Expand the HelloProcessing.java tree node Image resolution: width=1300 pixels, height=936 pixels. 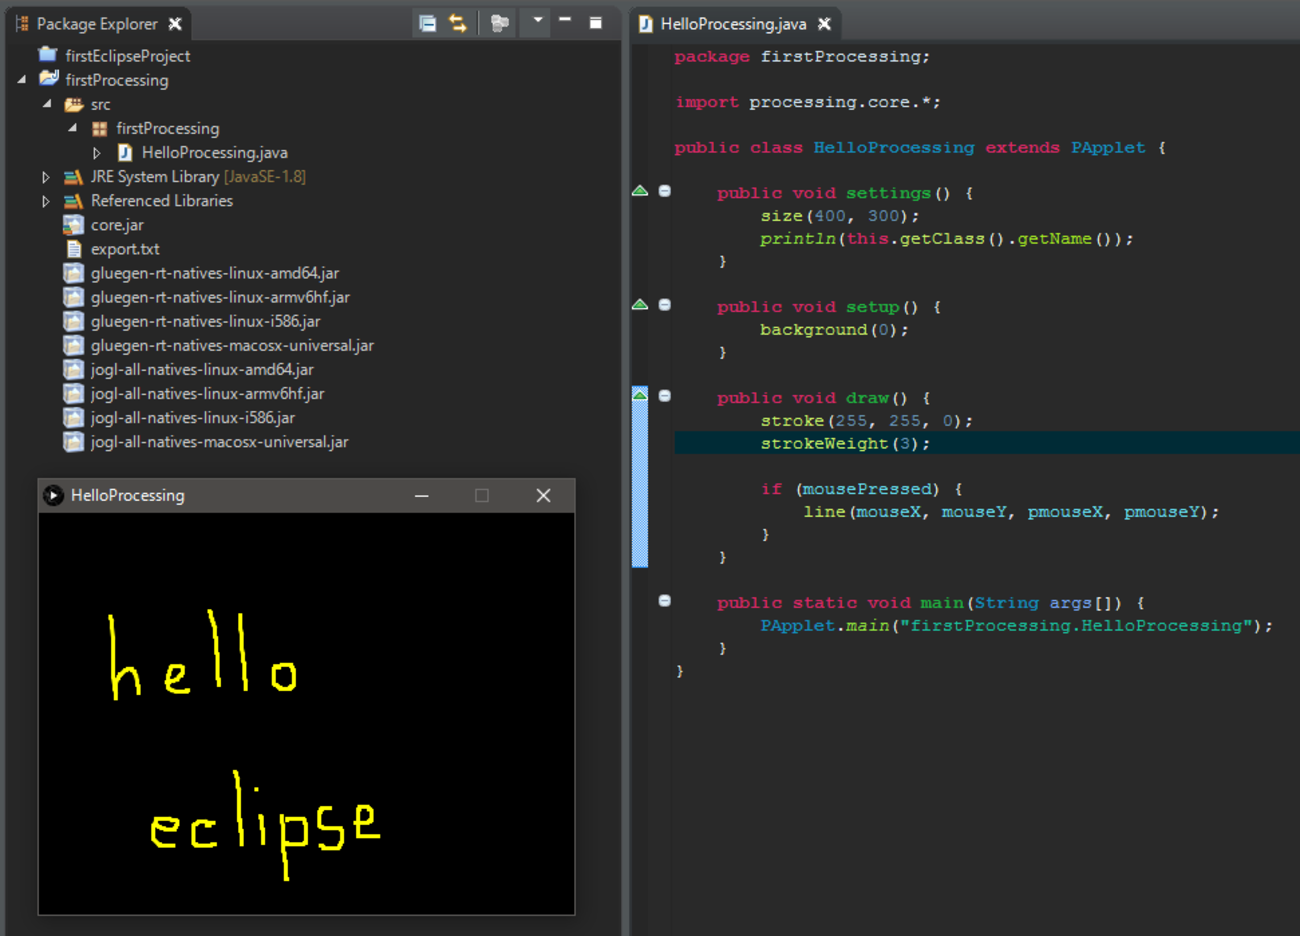pyautogui.click(x=97, y=153)
